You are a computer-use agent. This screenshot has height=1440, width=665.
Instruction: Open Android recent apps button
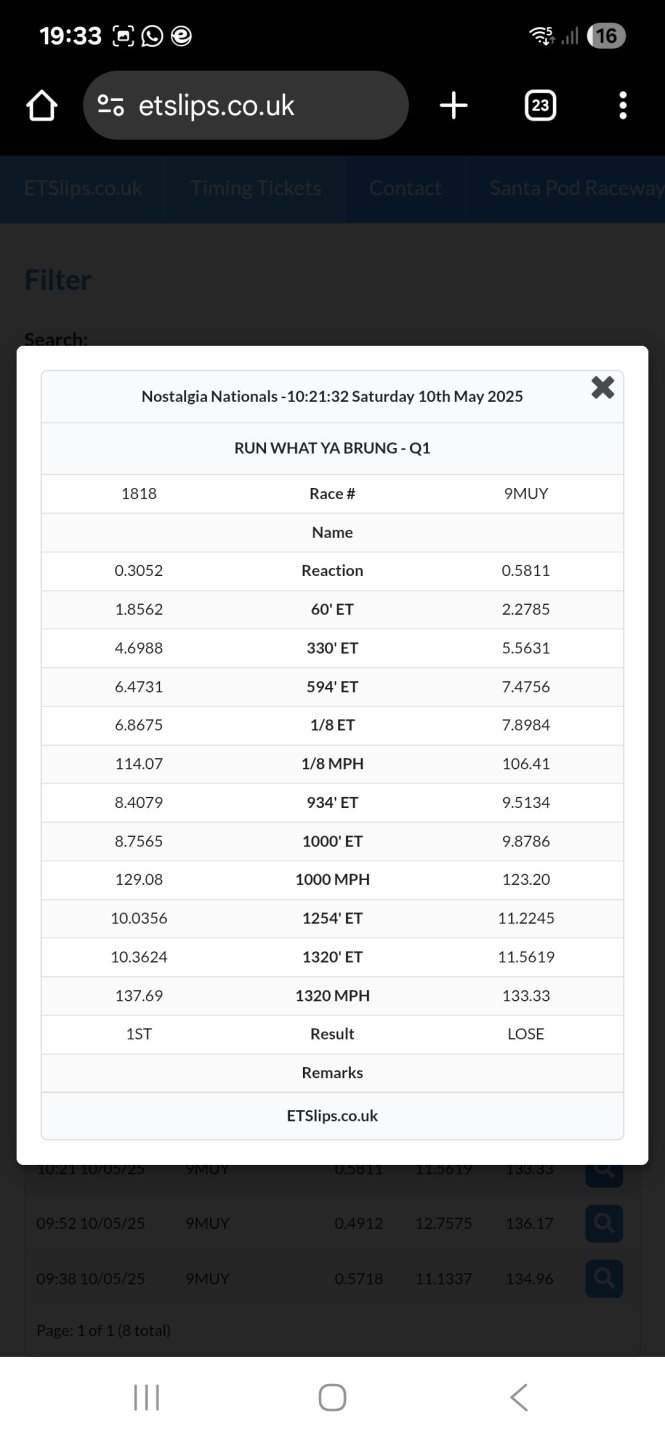(x=146, y=1397)
